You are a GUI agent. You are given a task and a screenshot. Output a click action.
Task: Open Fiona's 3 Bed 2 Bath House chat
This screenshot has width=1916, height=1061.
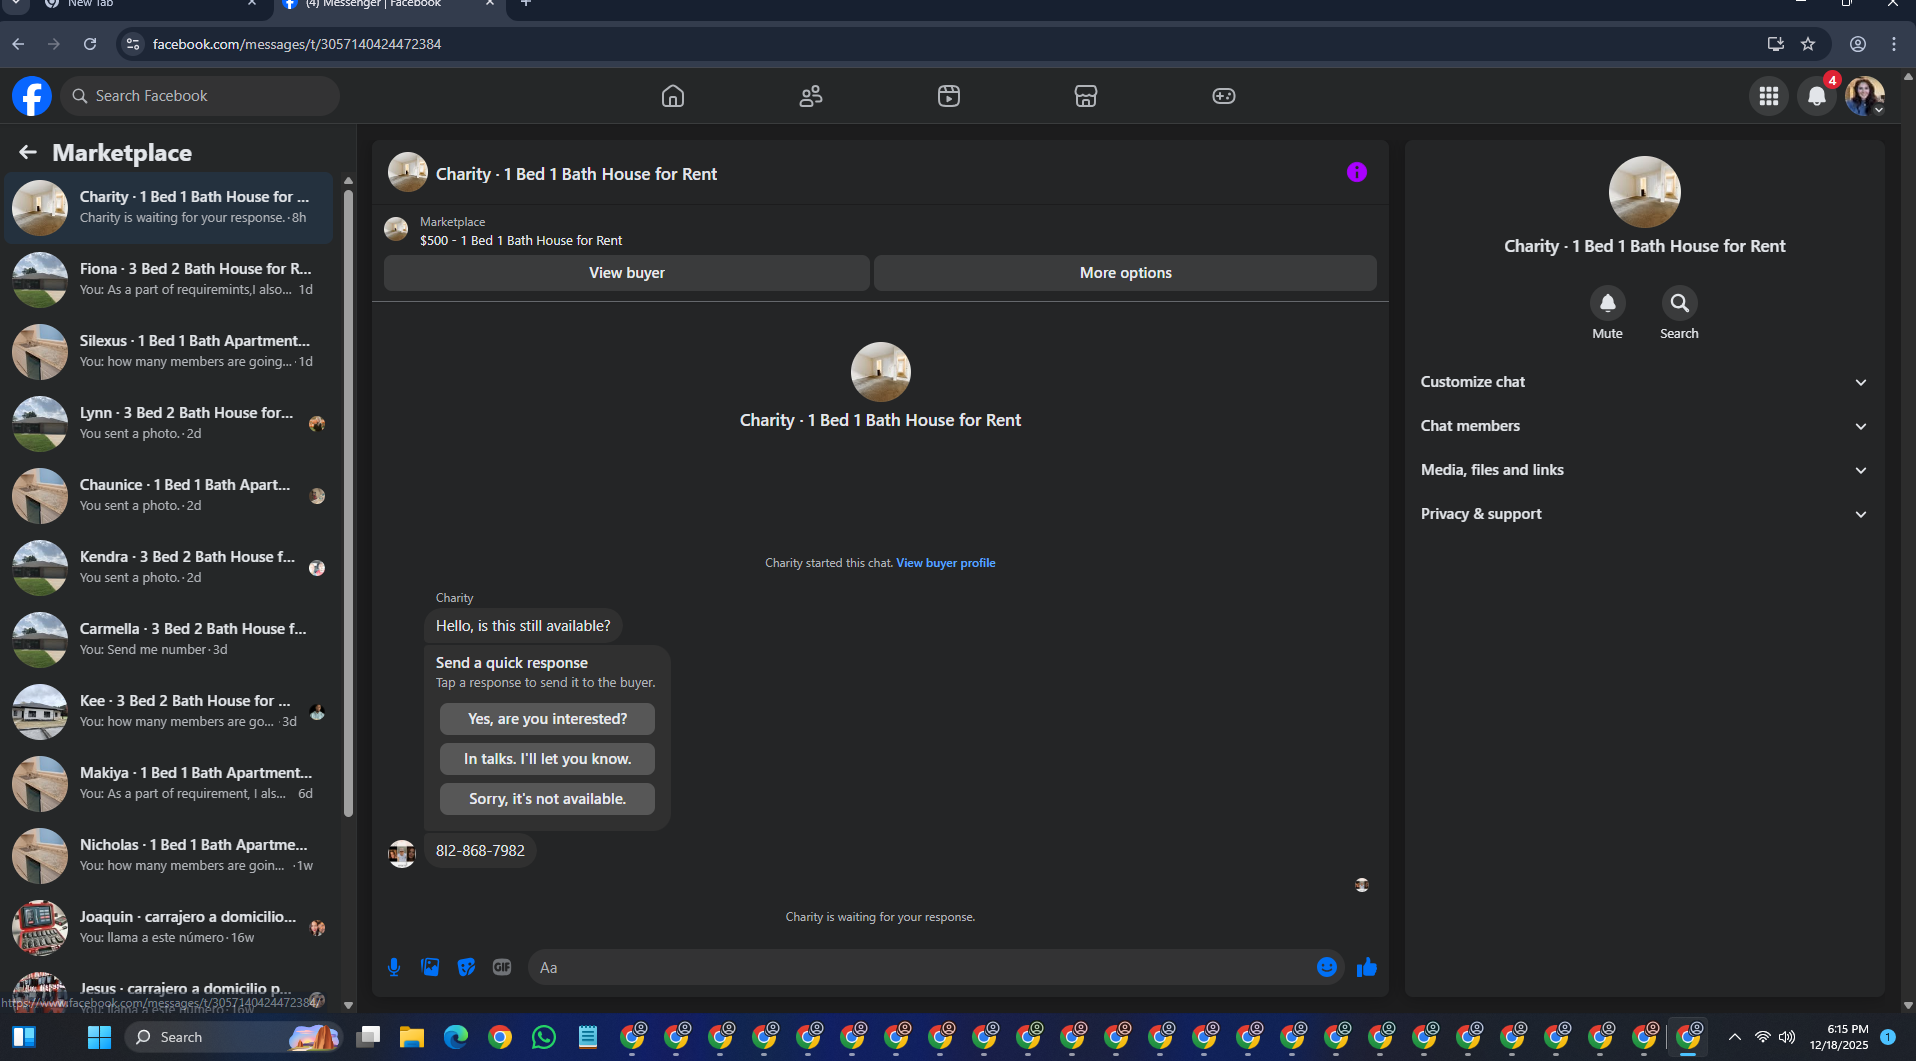(x=169, y=279)
